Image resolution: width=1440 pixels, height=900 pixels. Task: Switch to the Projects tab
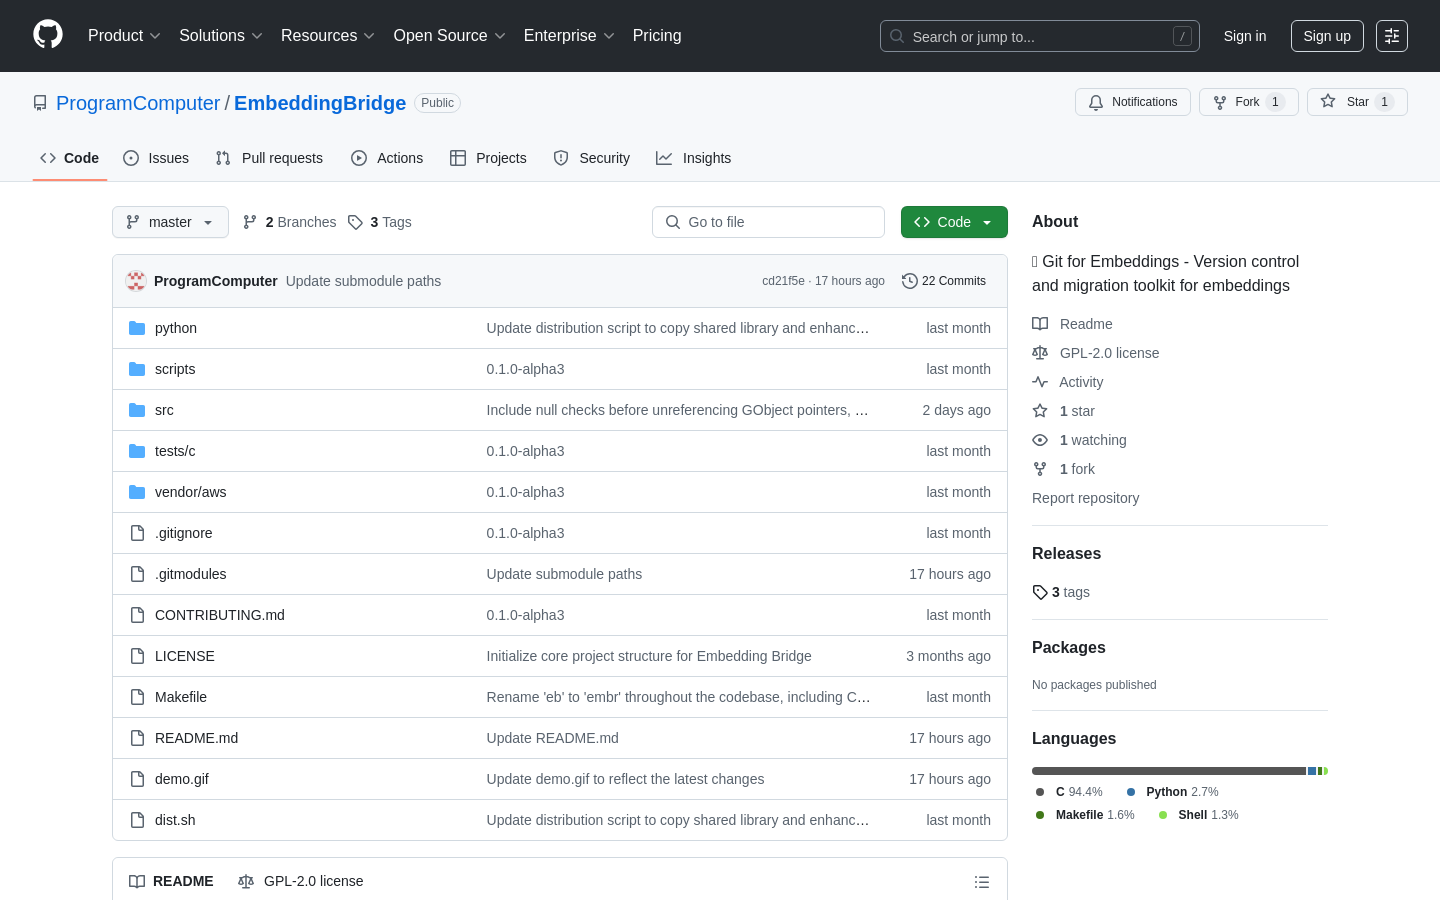click(488, 158)
